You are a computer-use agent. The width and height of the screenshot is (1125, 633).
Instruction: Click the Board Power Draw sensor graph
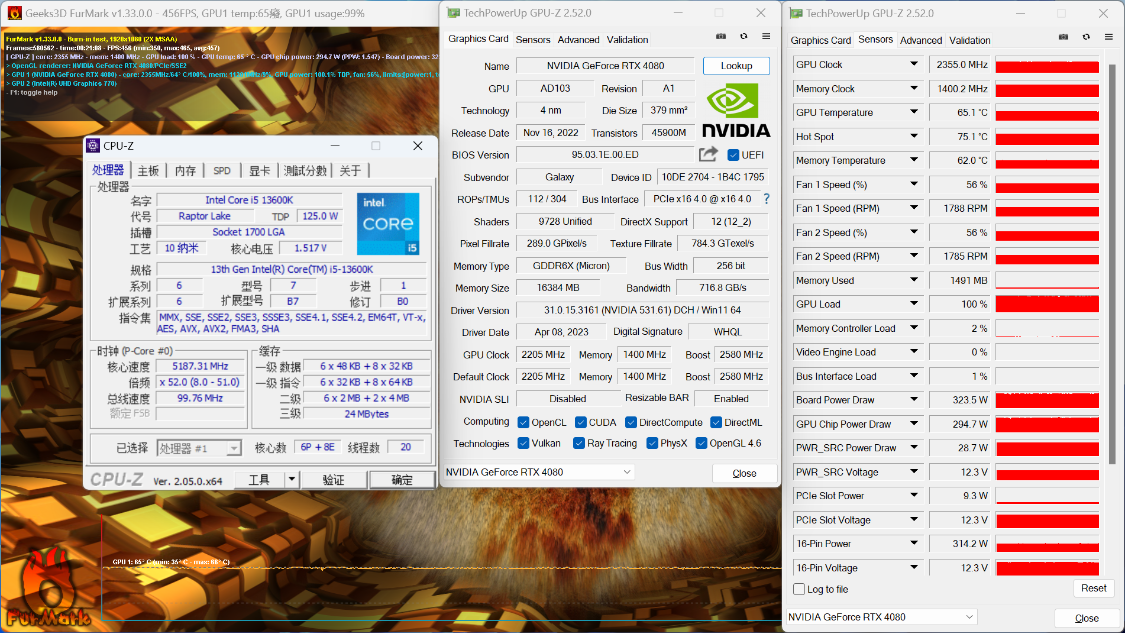(1047, 400)
